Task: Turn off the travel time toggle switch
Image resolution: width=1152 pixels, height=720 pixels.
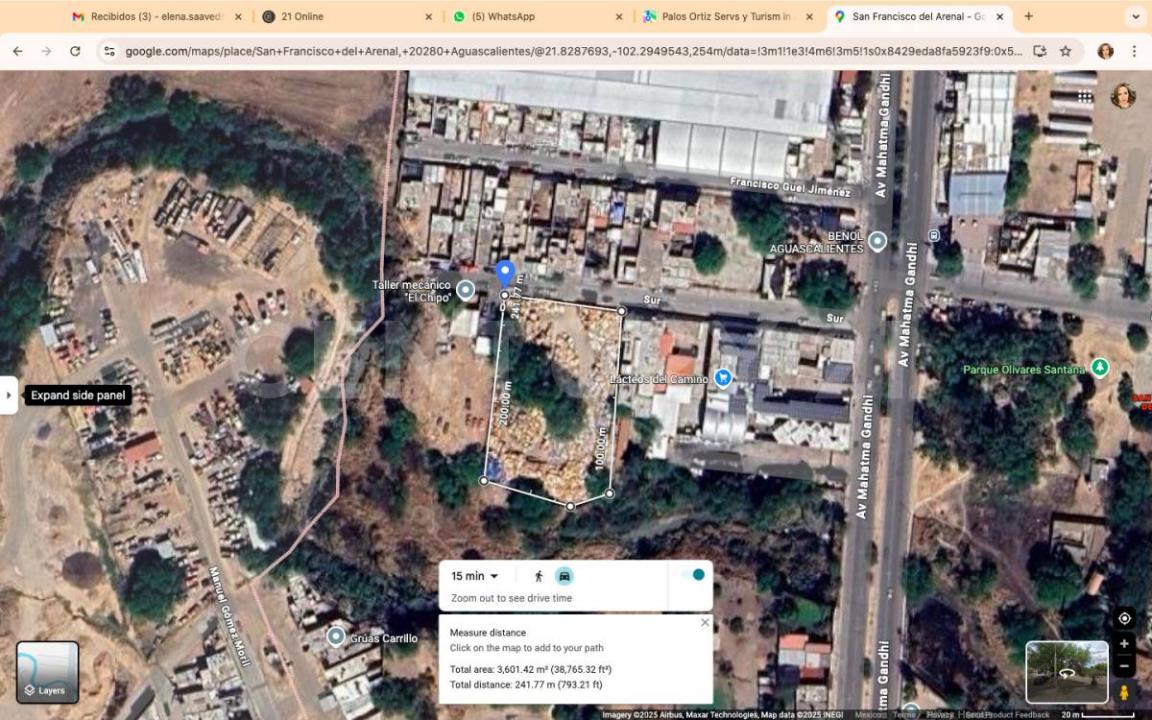Action: click(692, 575)
